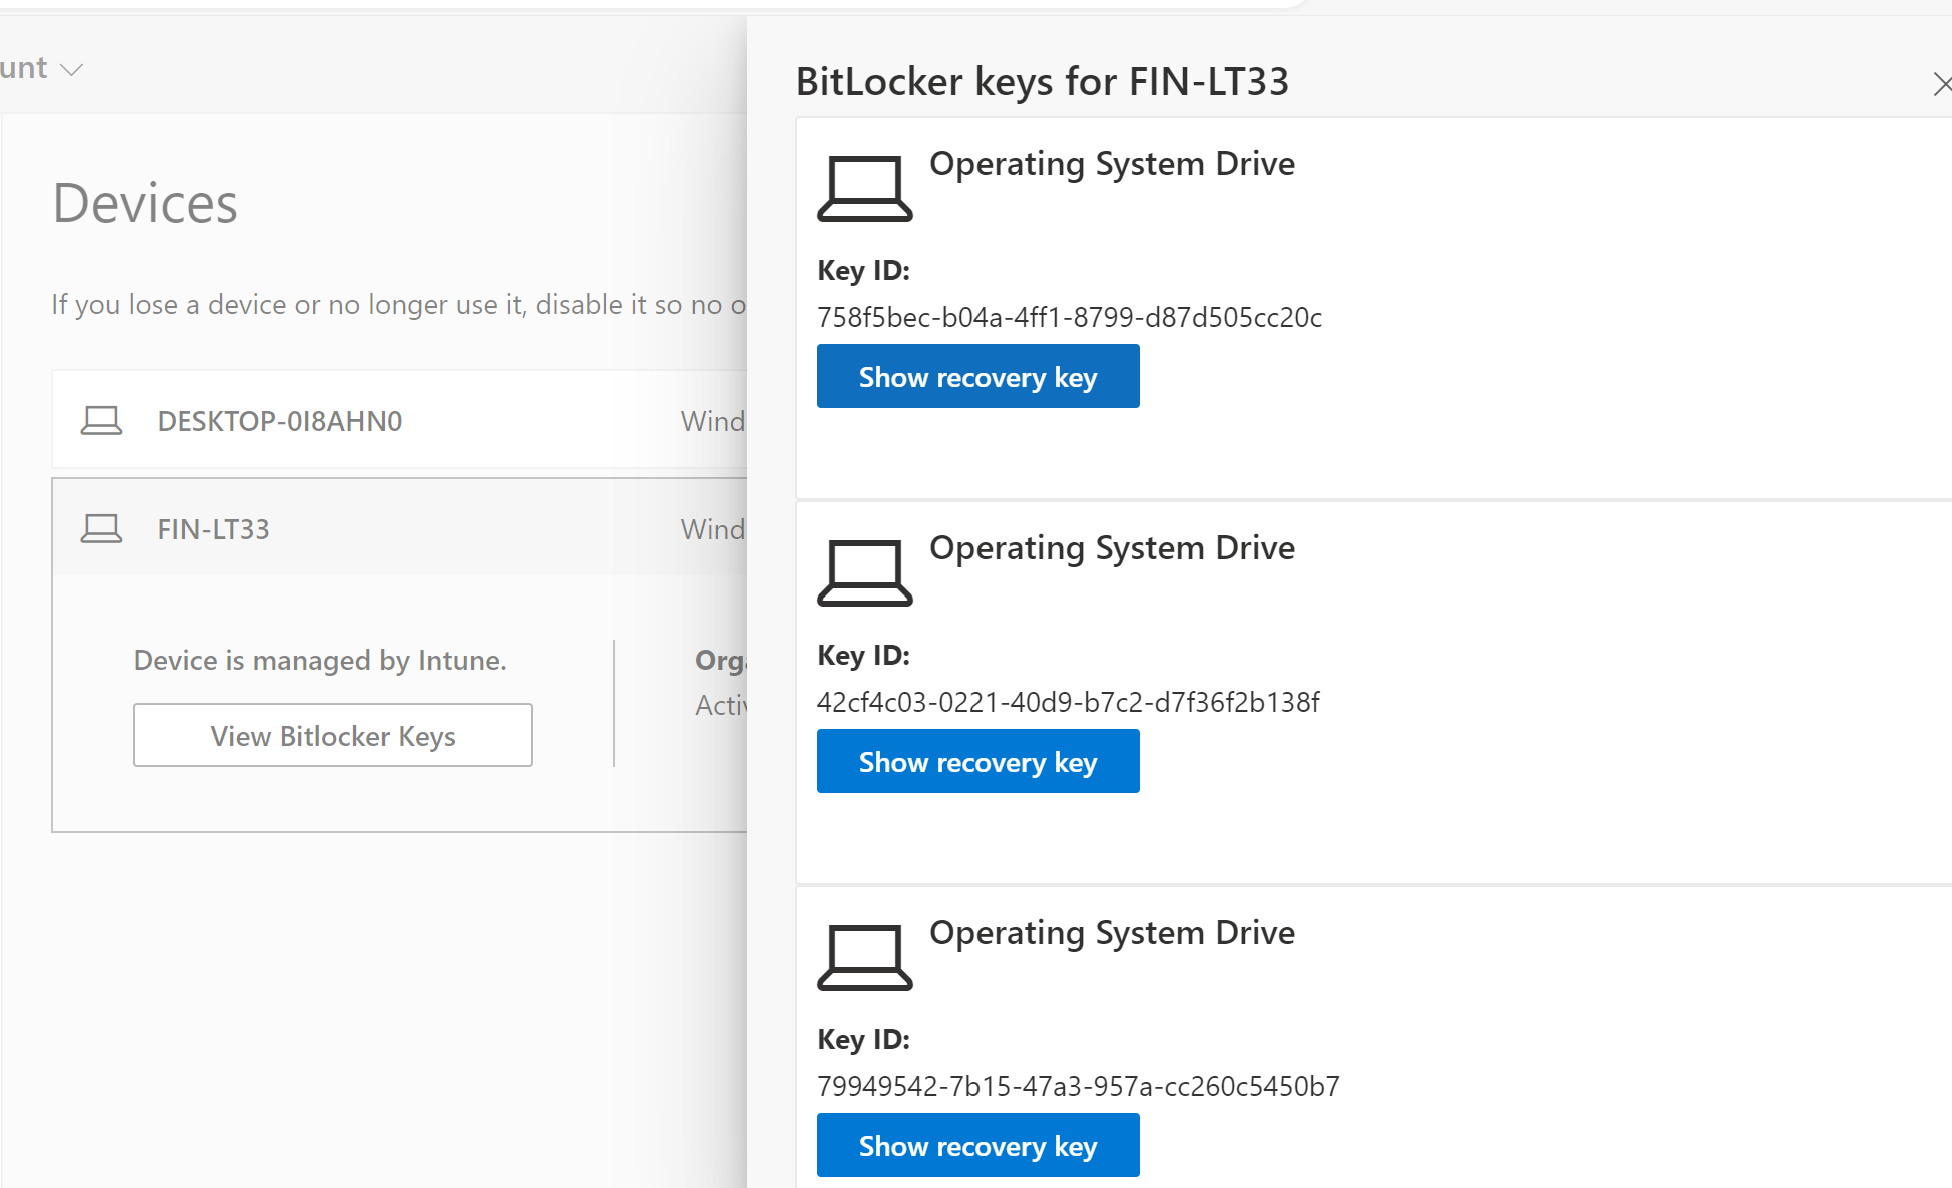Click laptop icon of third Operating System Drive
1952x1188 pixels.
(864, 957)
